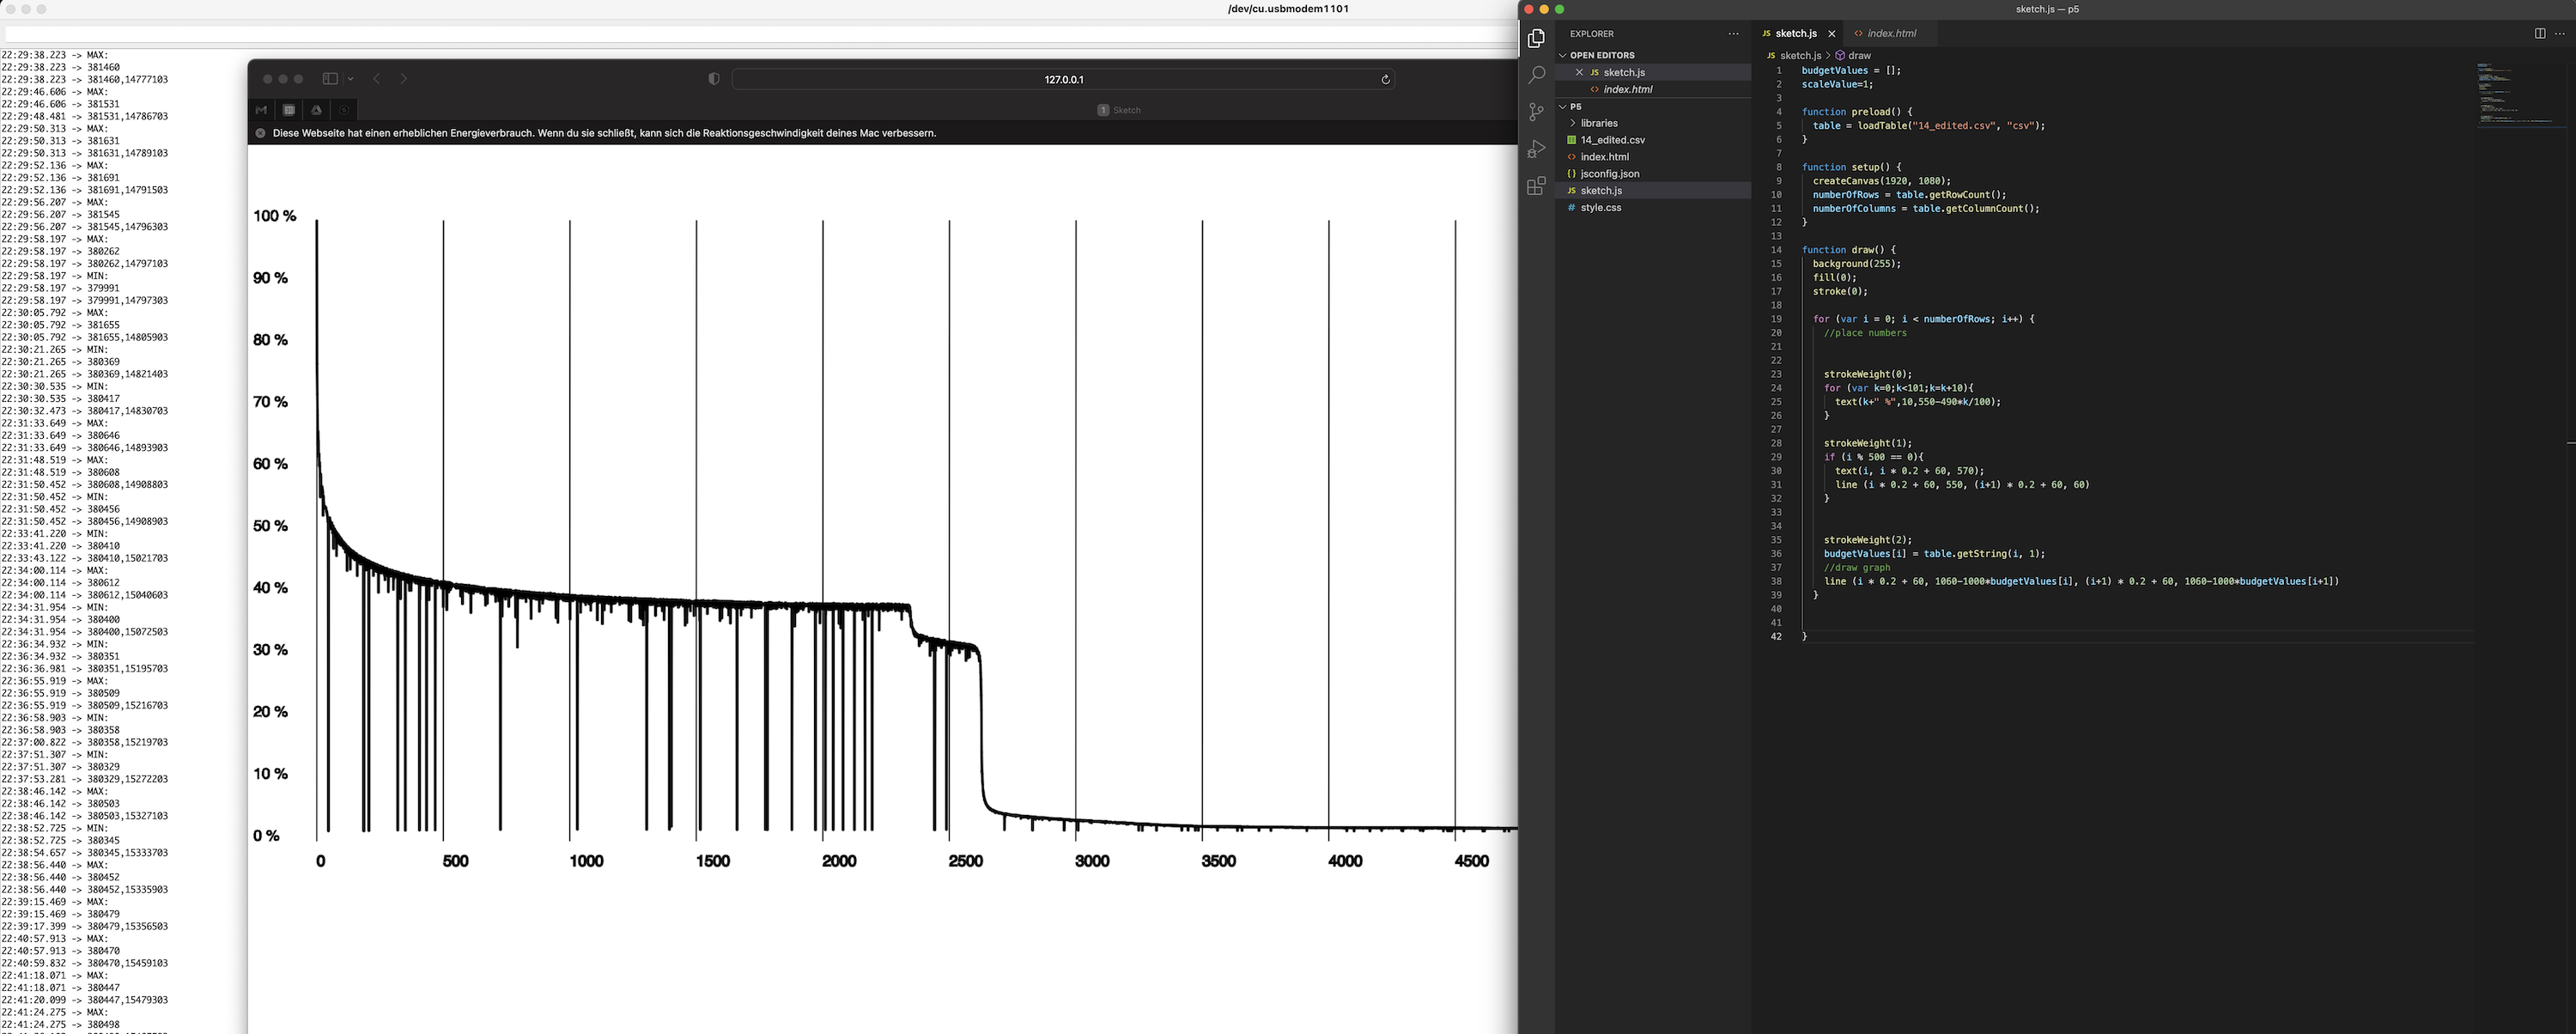Open the Search view in VS Code activity bar

1536,75
